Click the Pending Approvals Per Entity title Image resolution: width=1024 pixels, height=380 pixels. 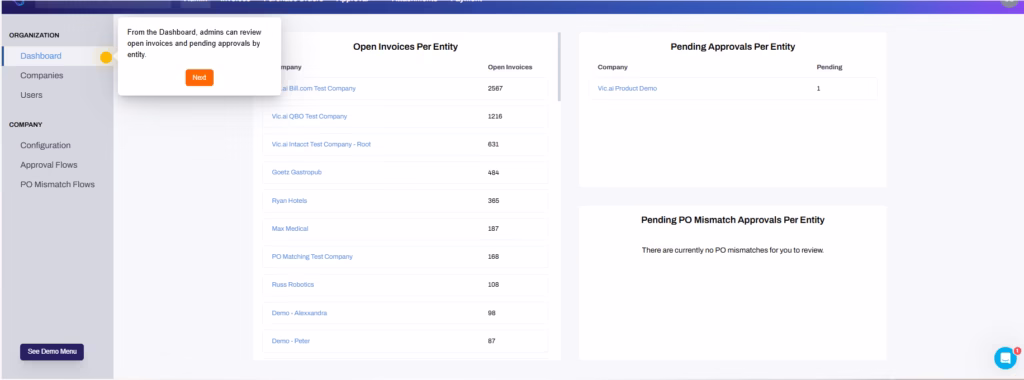coord(733,47)
